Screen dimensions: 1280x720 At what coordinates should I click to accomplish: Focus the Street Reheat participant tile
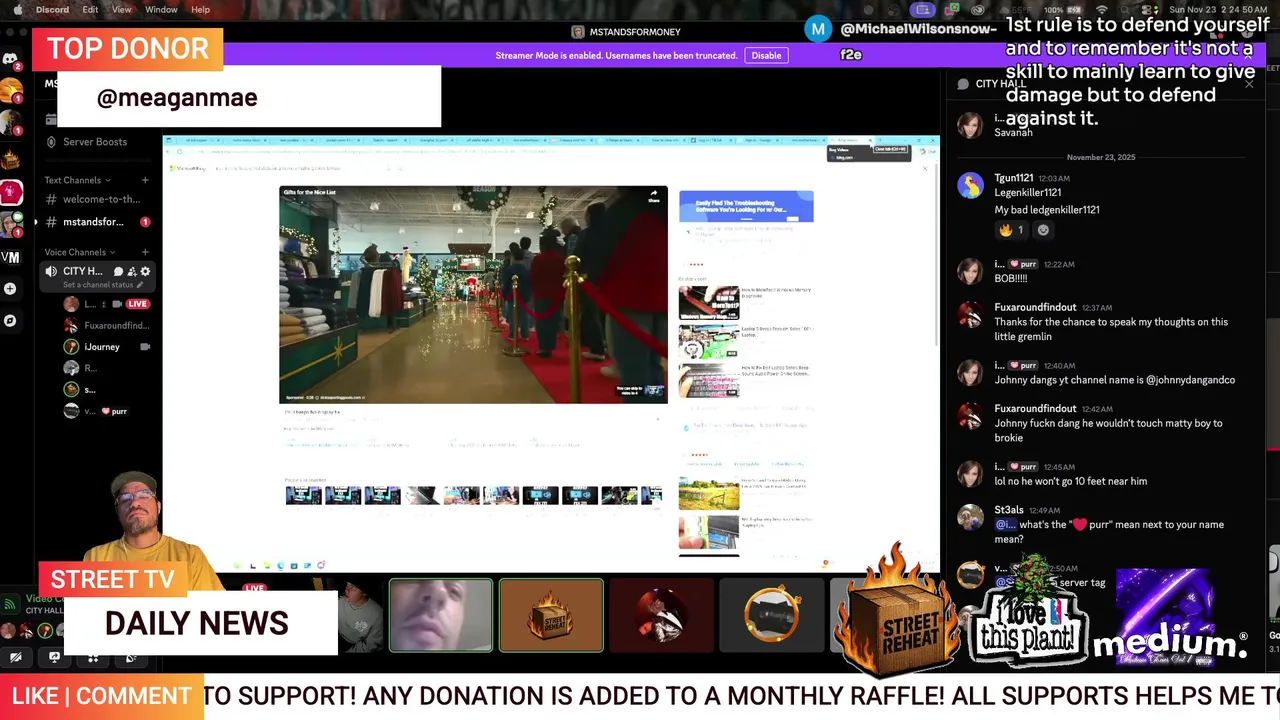(x=551, y=615)
